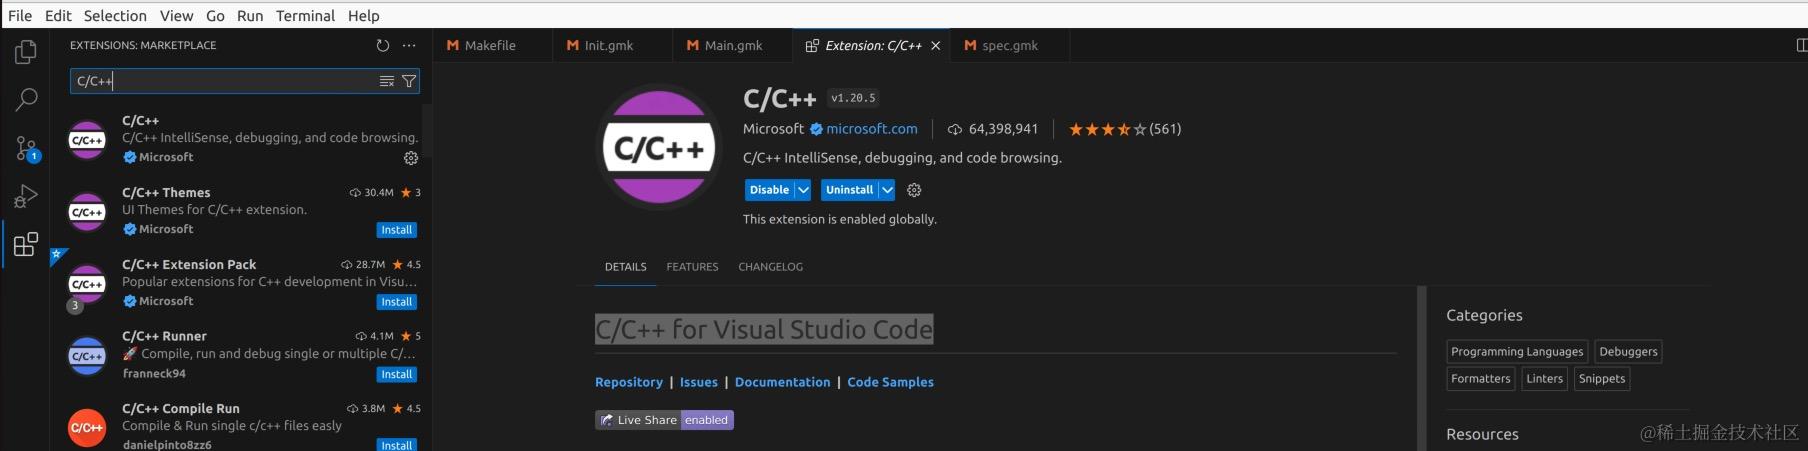Switch to the Main.gmk tab
The height and width of the screenshot is (451, 1808).
732,45
